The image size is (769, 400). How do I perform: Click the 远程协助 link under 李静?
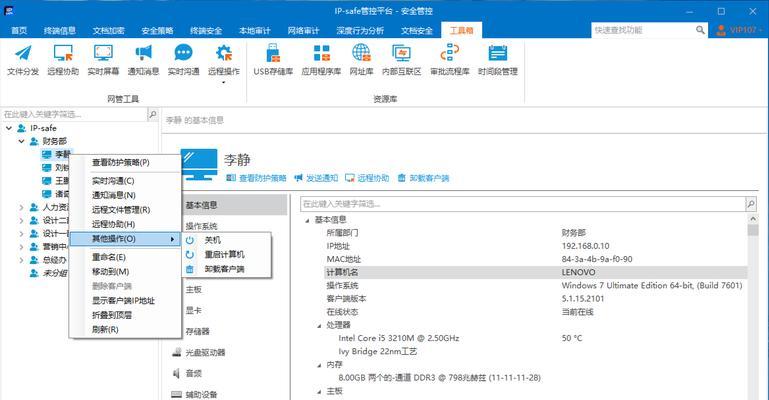click(367, 178)
